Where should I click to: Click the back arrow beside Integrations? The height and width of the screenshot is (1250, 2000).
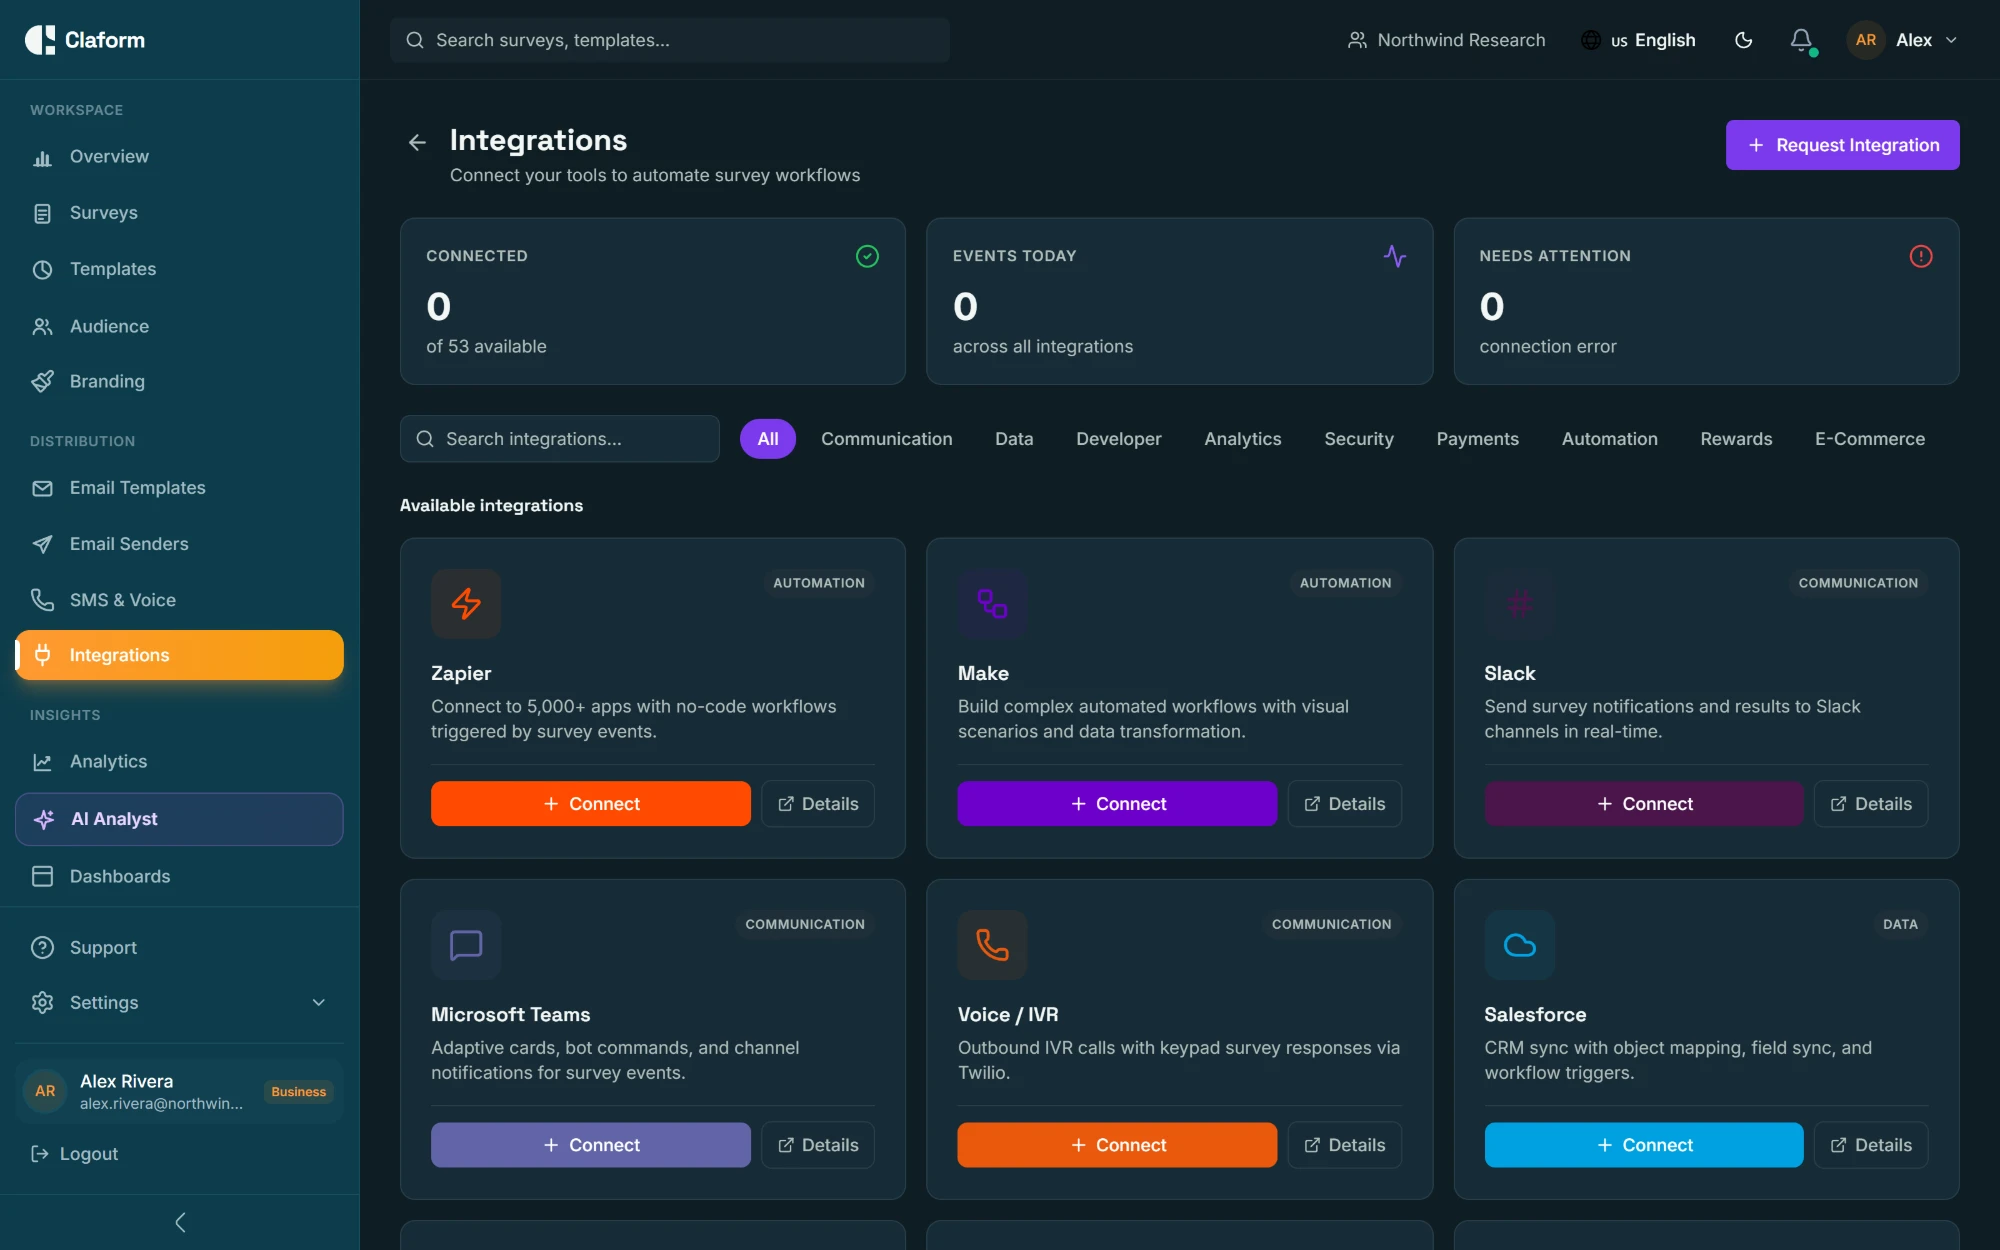coord(417,143)
